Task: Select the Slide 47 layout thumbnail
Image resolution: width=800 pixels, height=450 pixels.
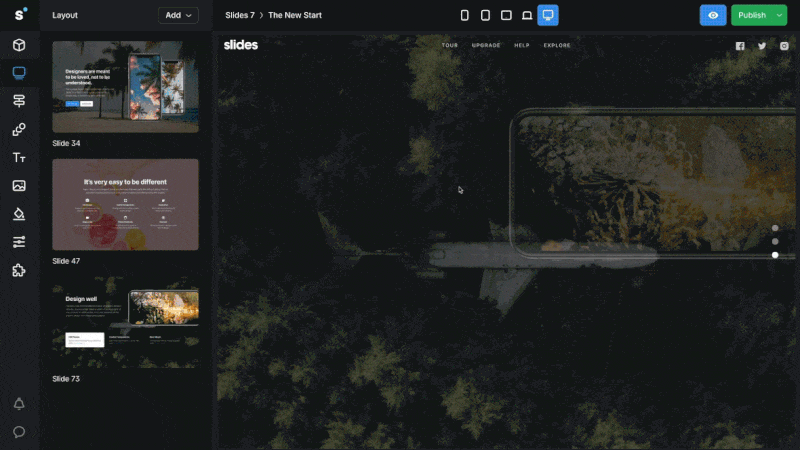Action: pos(125,204)
